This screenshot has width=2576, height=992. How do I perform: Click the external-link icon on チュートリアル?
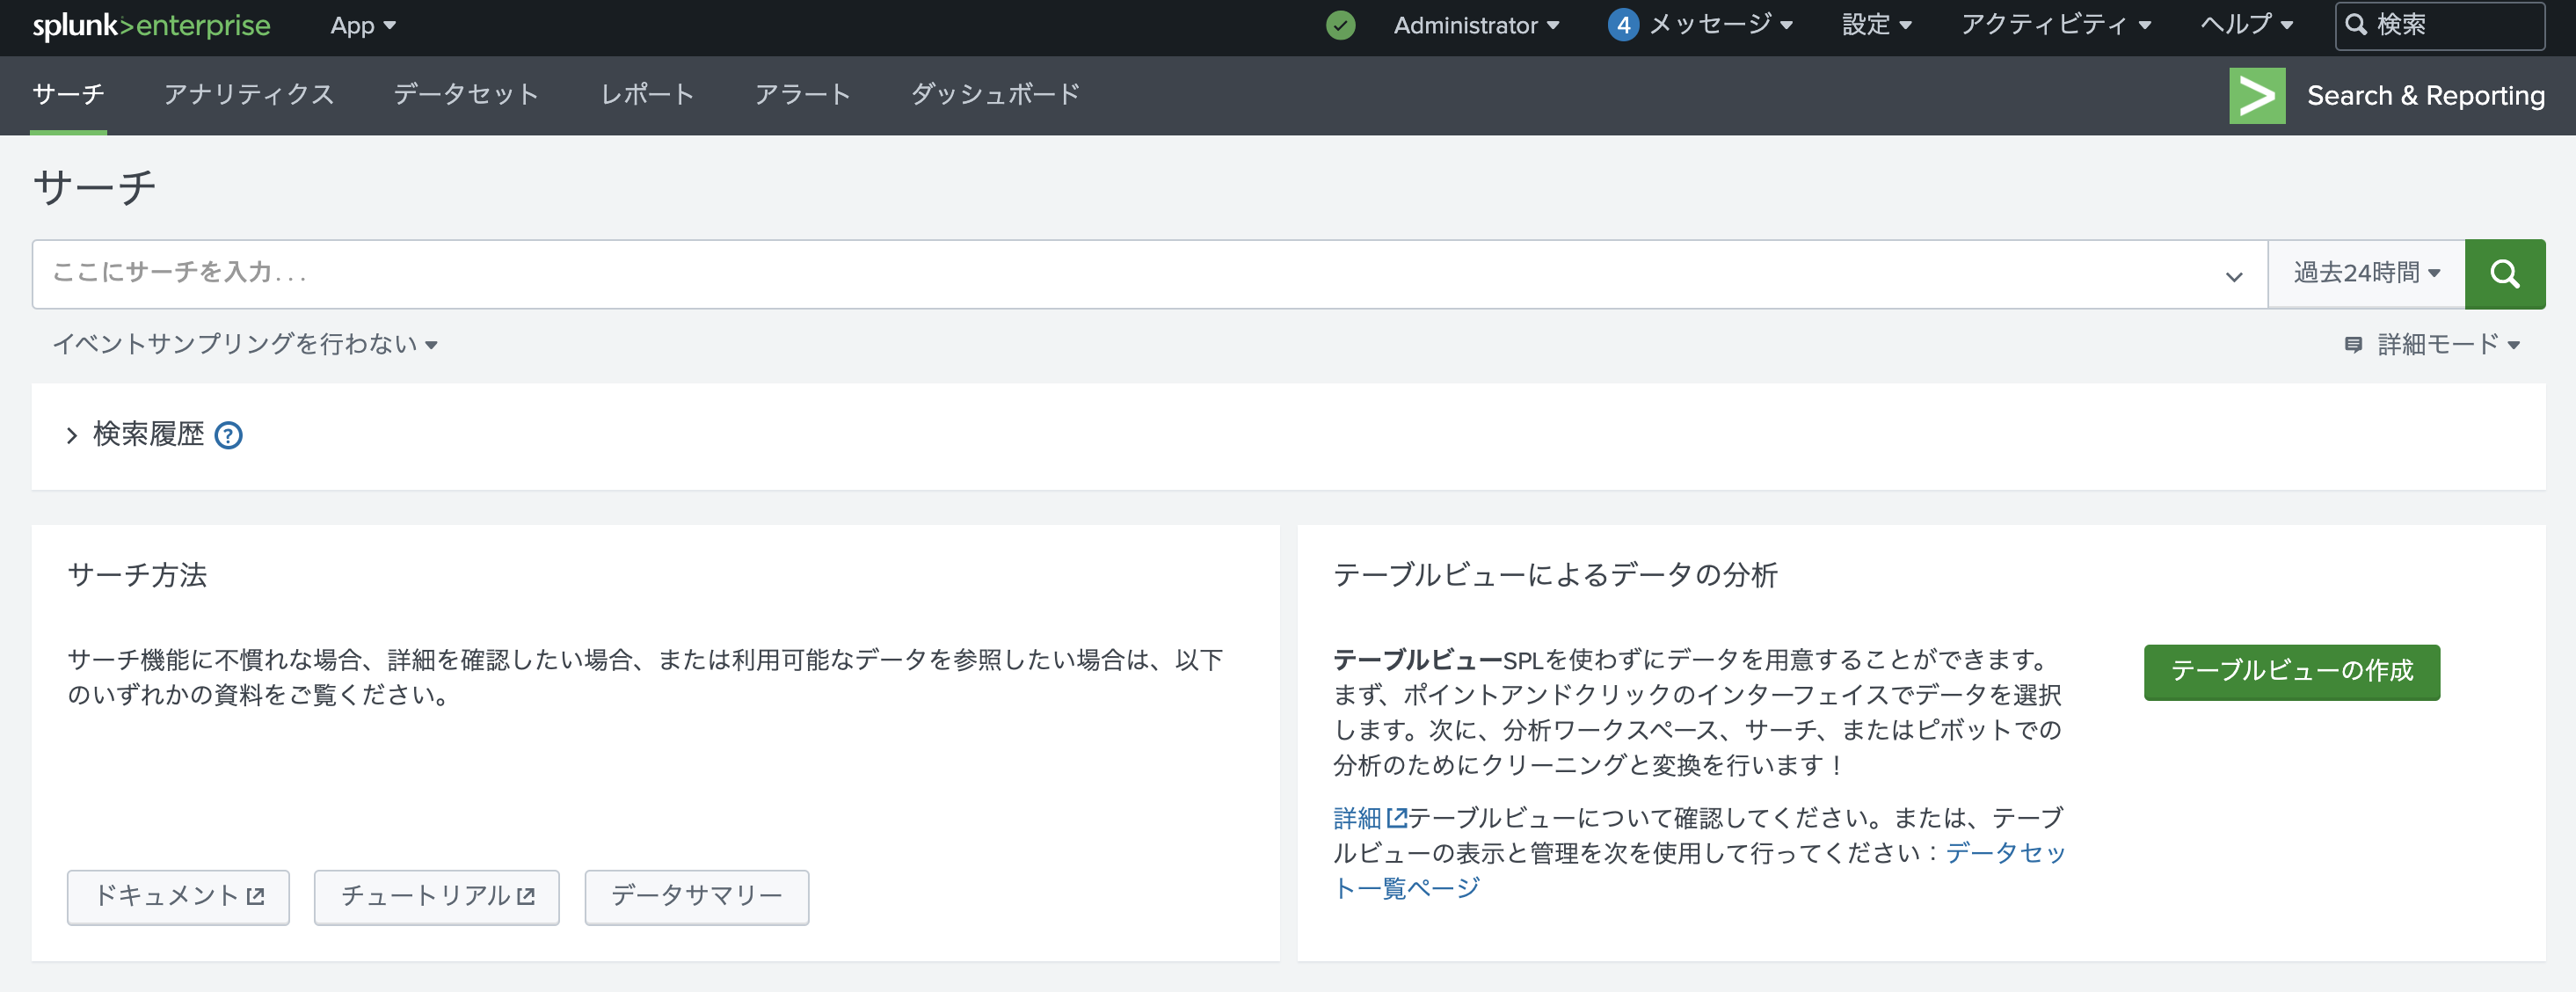[525, 897]
